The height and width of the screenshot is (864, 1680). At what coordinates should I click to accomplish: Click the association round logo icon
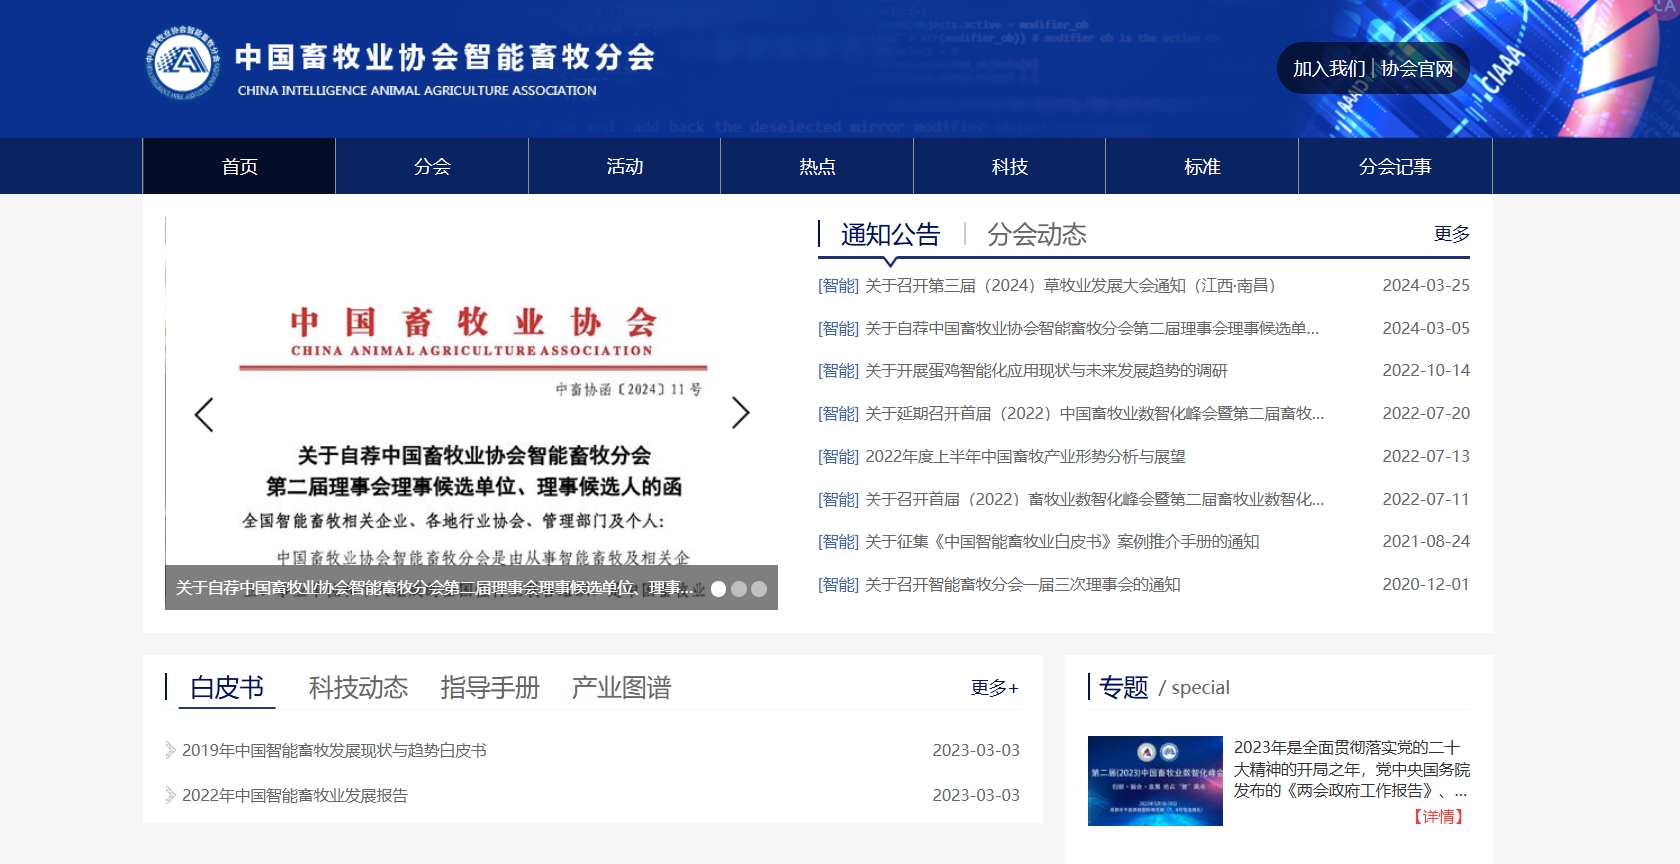(x=182, y=63)
